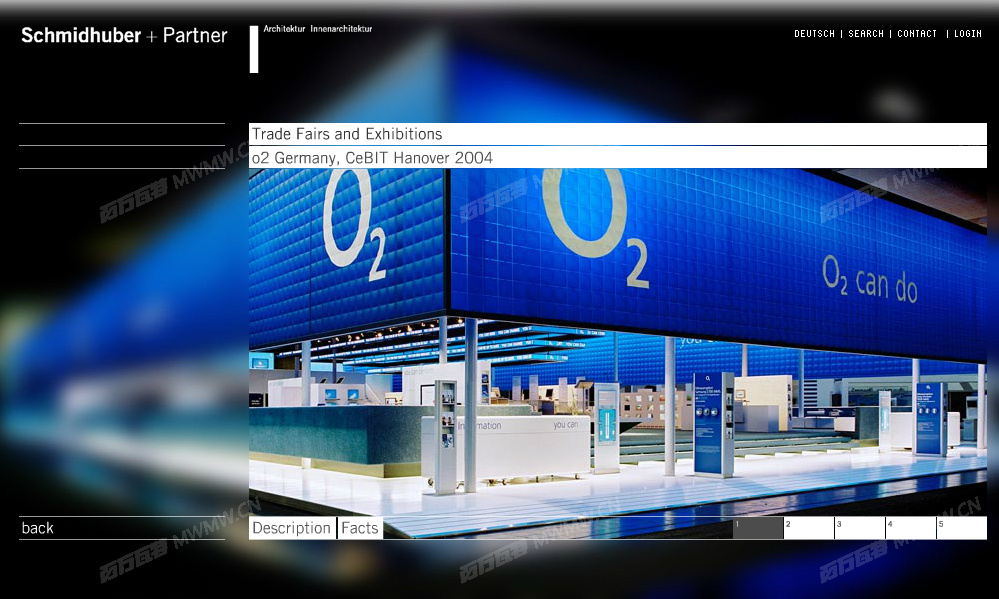Open the Description tab

[x=292, y=528]
